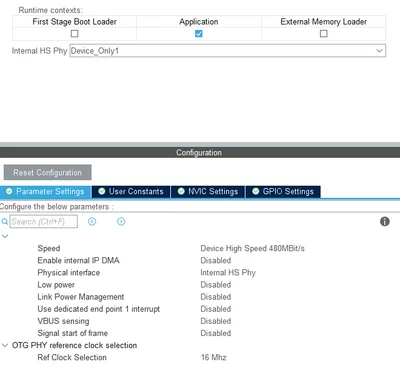
Task: Click Disabled value for Link Power Management
Action: click(216, 297)
